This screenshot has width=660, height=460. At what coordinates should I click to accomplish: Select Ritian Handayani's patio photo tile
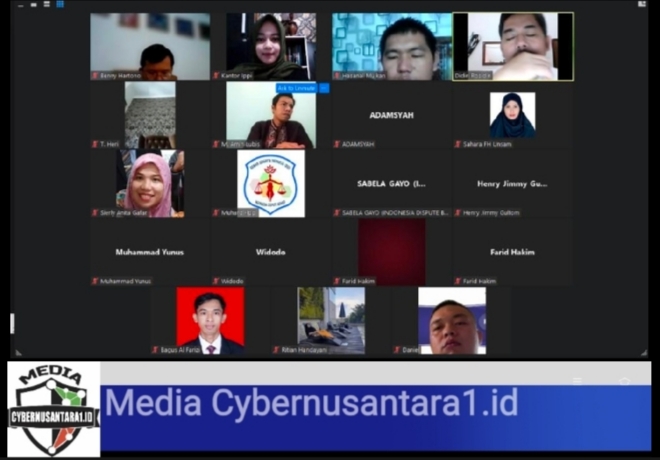coord(331,321)
